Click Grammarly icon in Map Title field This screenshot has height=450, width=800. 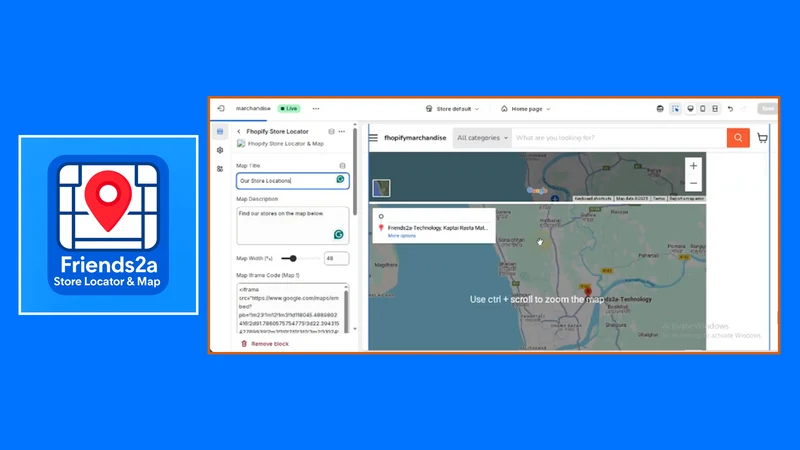click(x=340, y=180)
